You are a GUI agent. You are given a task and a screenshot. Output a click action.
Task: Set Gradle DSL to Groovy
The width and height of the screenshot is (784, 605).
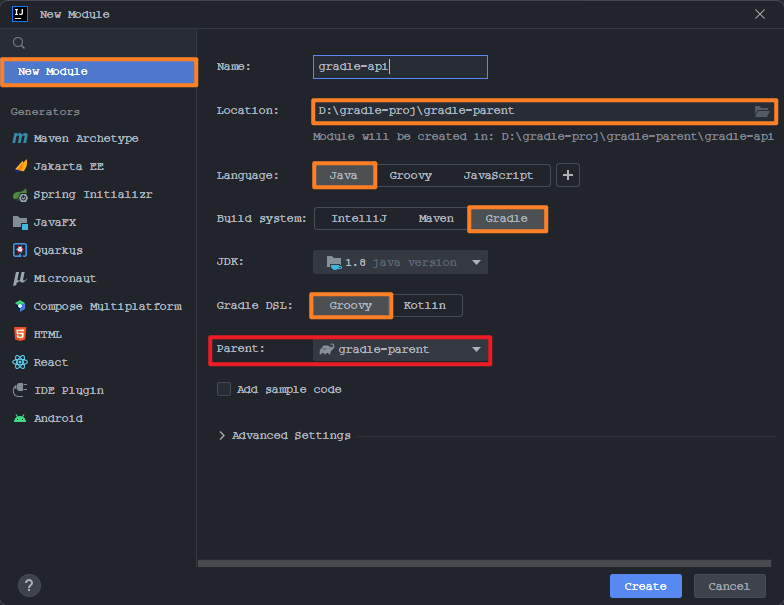(x=350, y=306)
